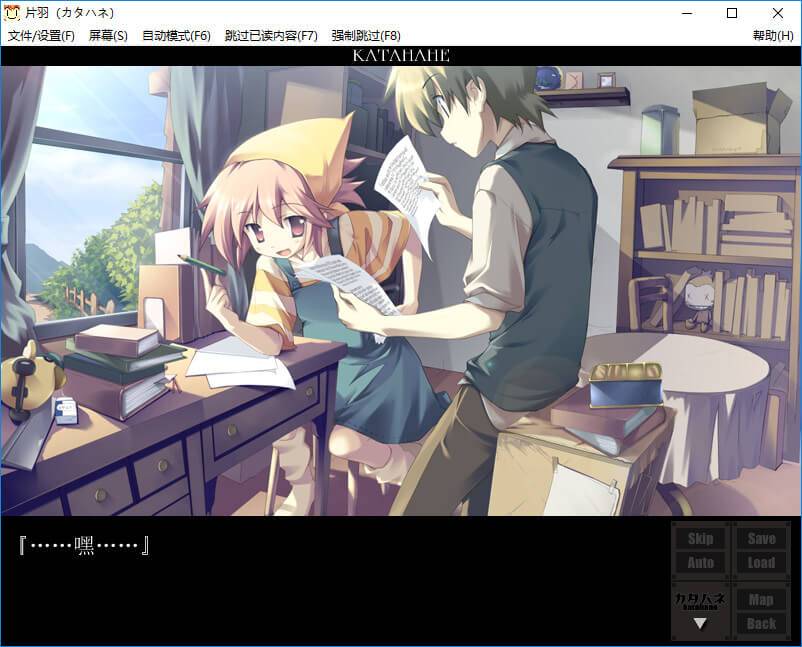Maximize the game window
The width and height of the screenshot is (802, 647).
(x=731, y=13)
